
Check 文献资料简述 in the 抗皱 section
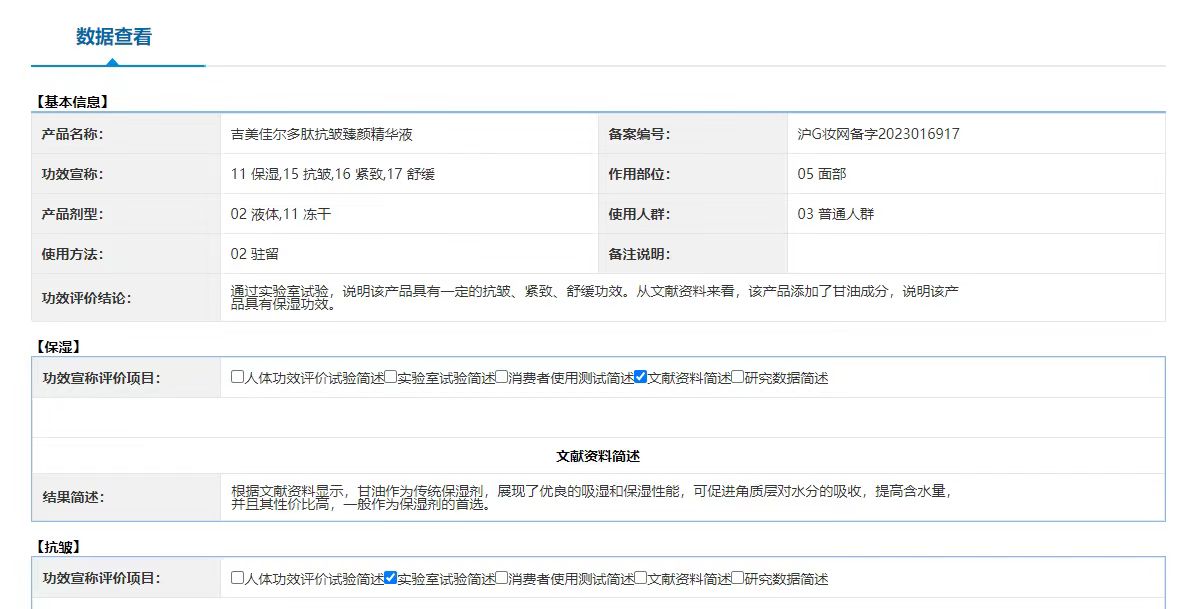pyautogui.click(x=641, y=577)
